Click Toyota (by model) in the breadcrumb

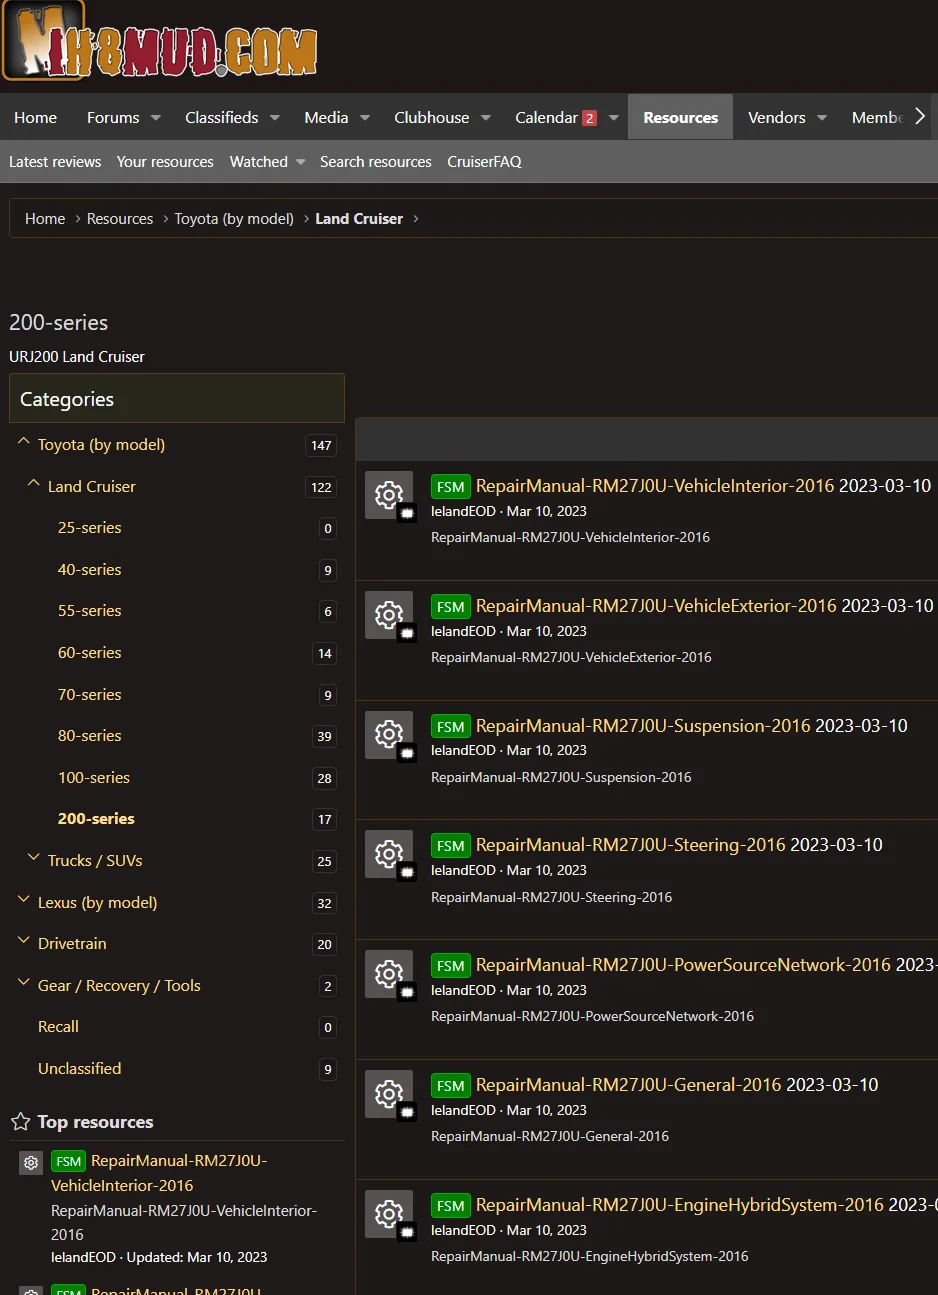click(234, 219)
